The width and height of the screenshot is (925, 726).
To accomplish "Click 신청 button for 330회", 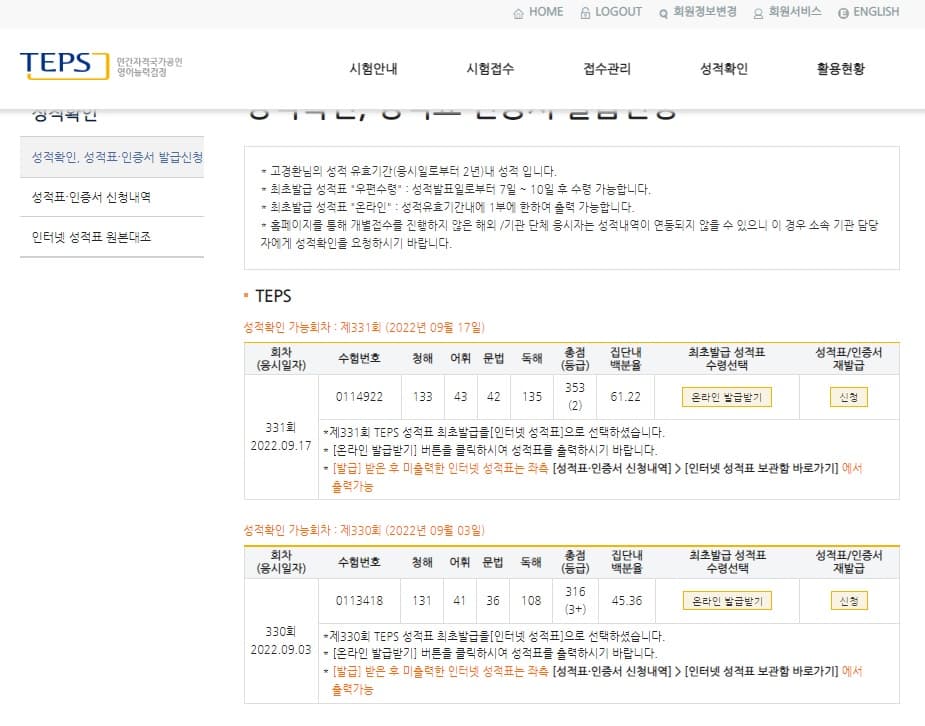I will (x=848, y=601).
